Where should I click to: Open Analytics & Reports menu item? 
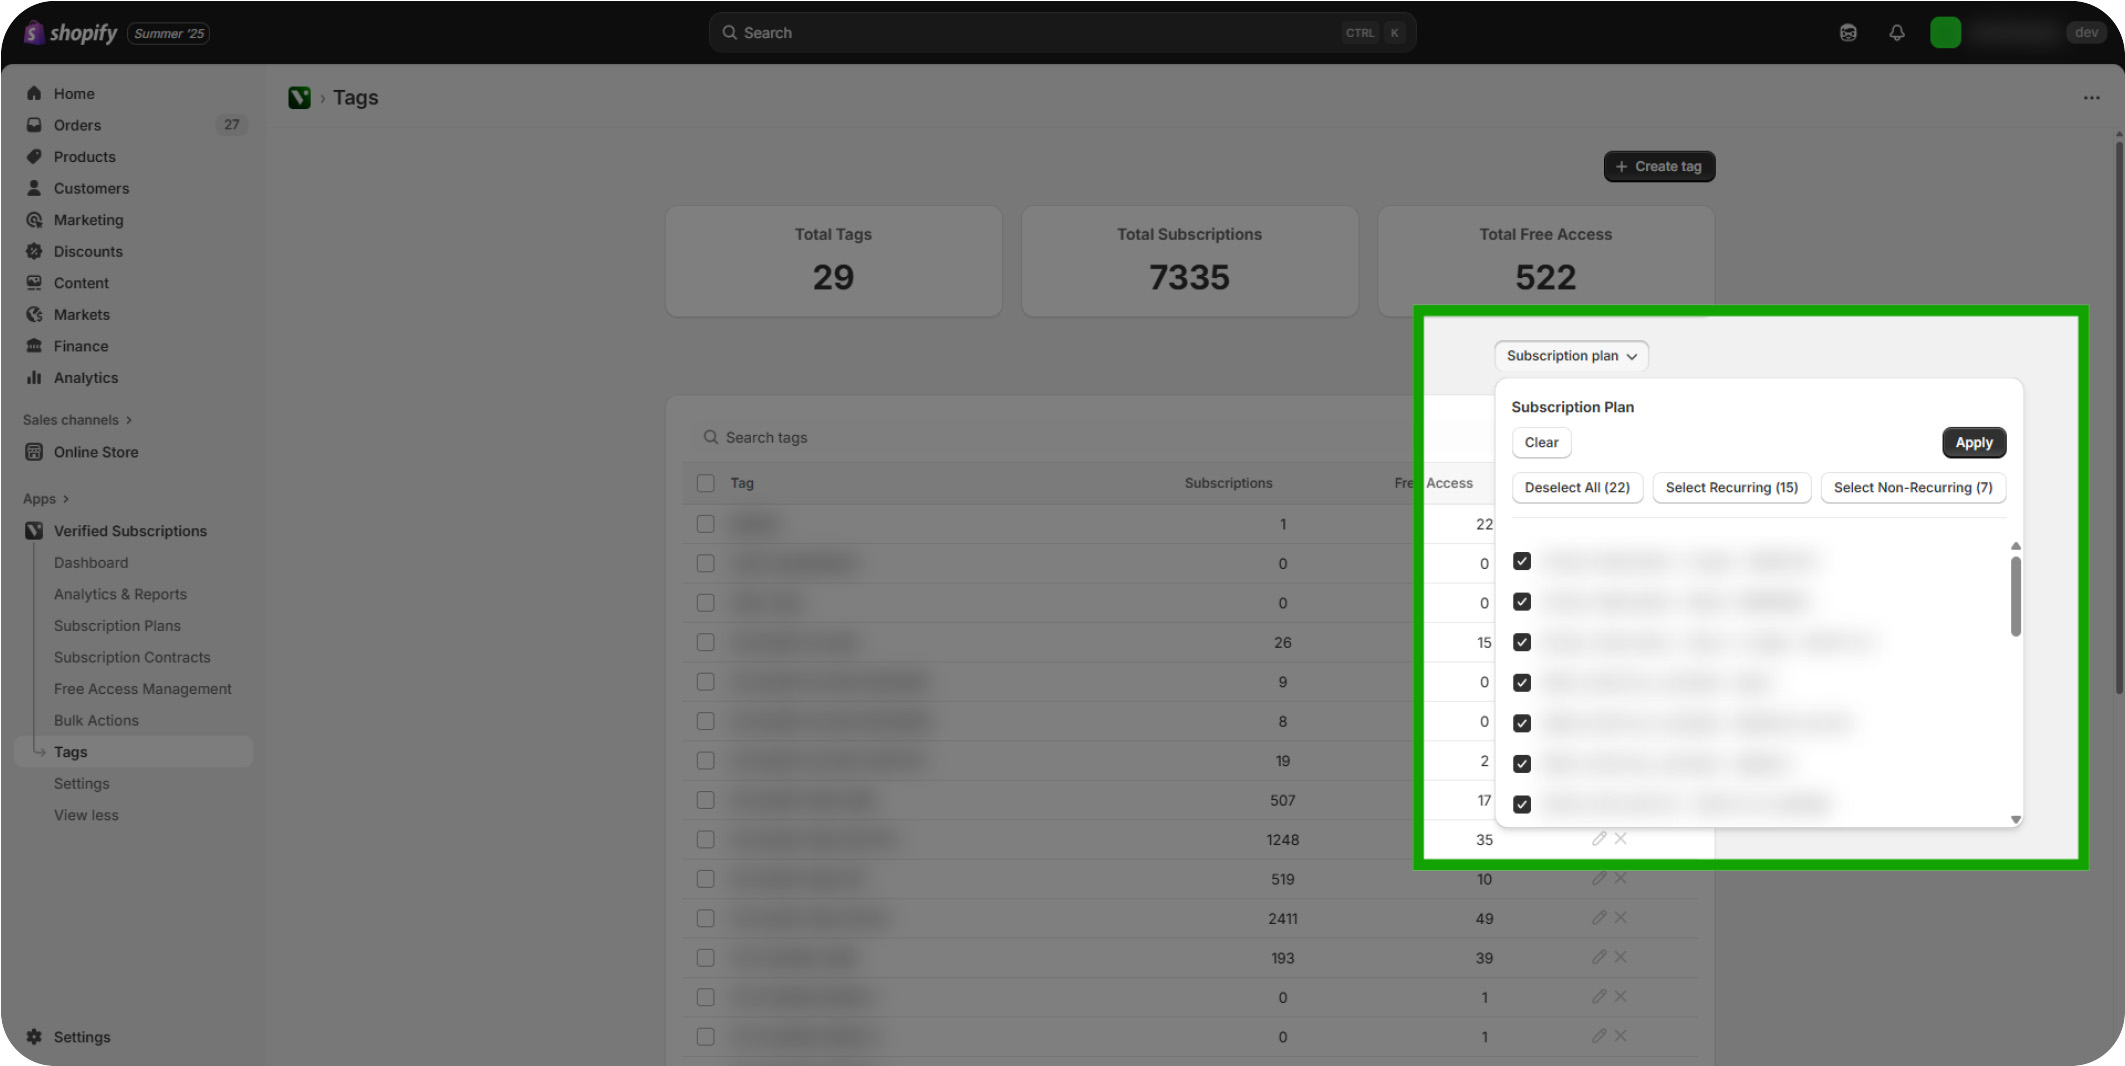click(120, 594)
